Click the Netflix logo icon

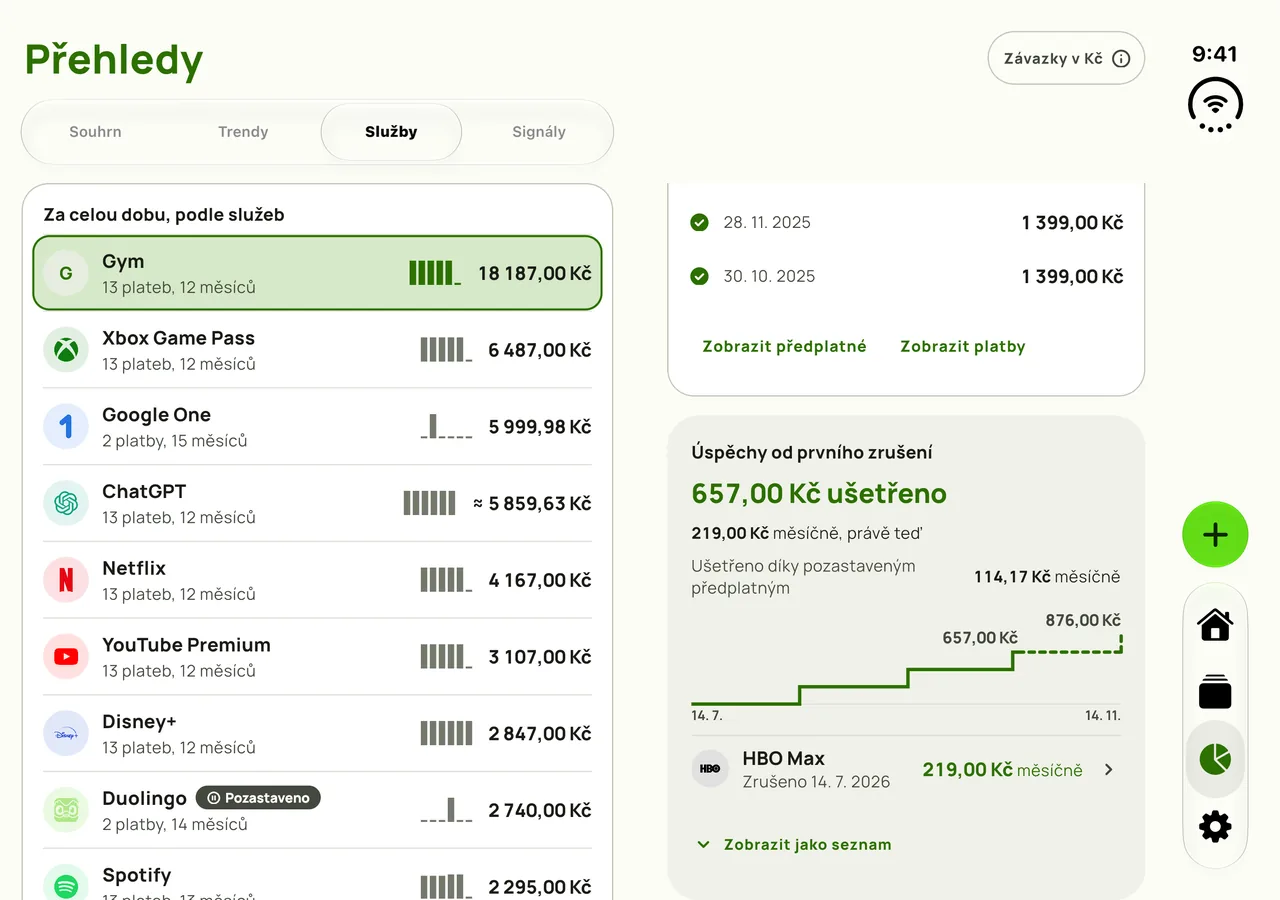pos(66,580)
